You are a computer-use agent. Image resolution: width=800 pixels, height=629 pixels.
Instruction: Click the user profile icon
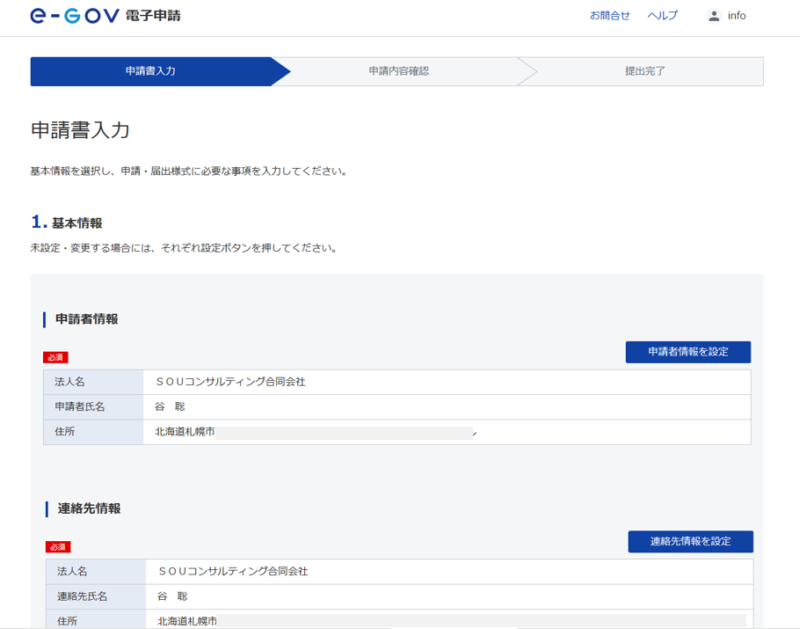[x=713, y=16]
